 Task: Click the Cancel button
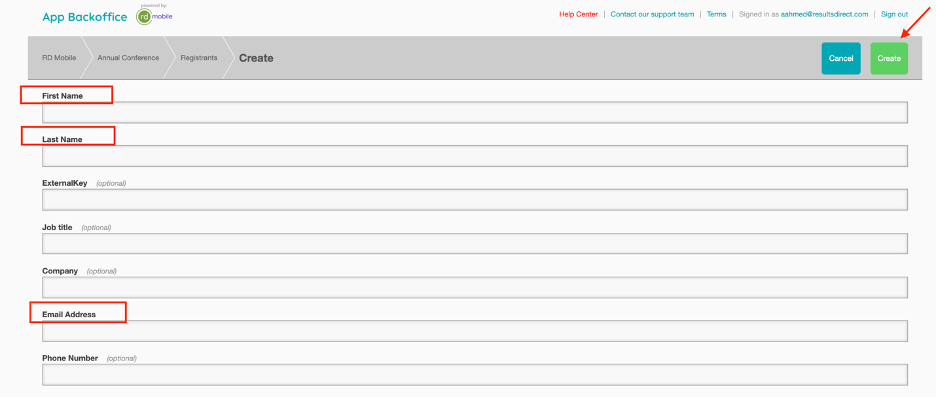[x=840, y=58]
